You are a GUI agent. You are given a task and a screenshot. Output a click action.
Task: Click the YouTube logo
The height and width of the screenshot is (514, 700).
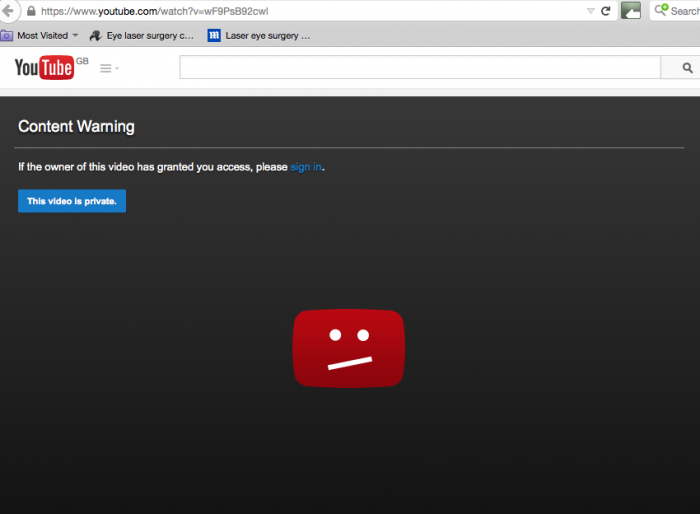44,67
